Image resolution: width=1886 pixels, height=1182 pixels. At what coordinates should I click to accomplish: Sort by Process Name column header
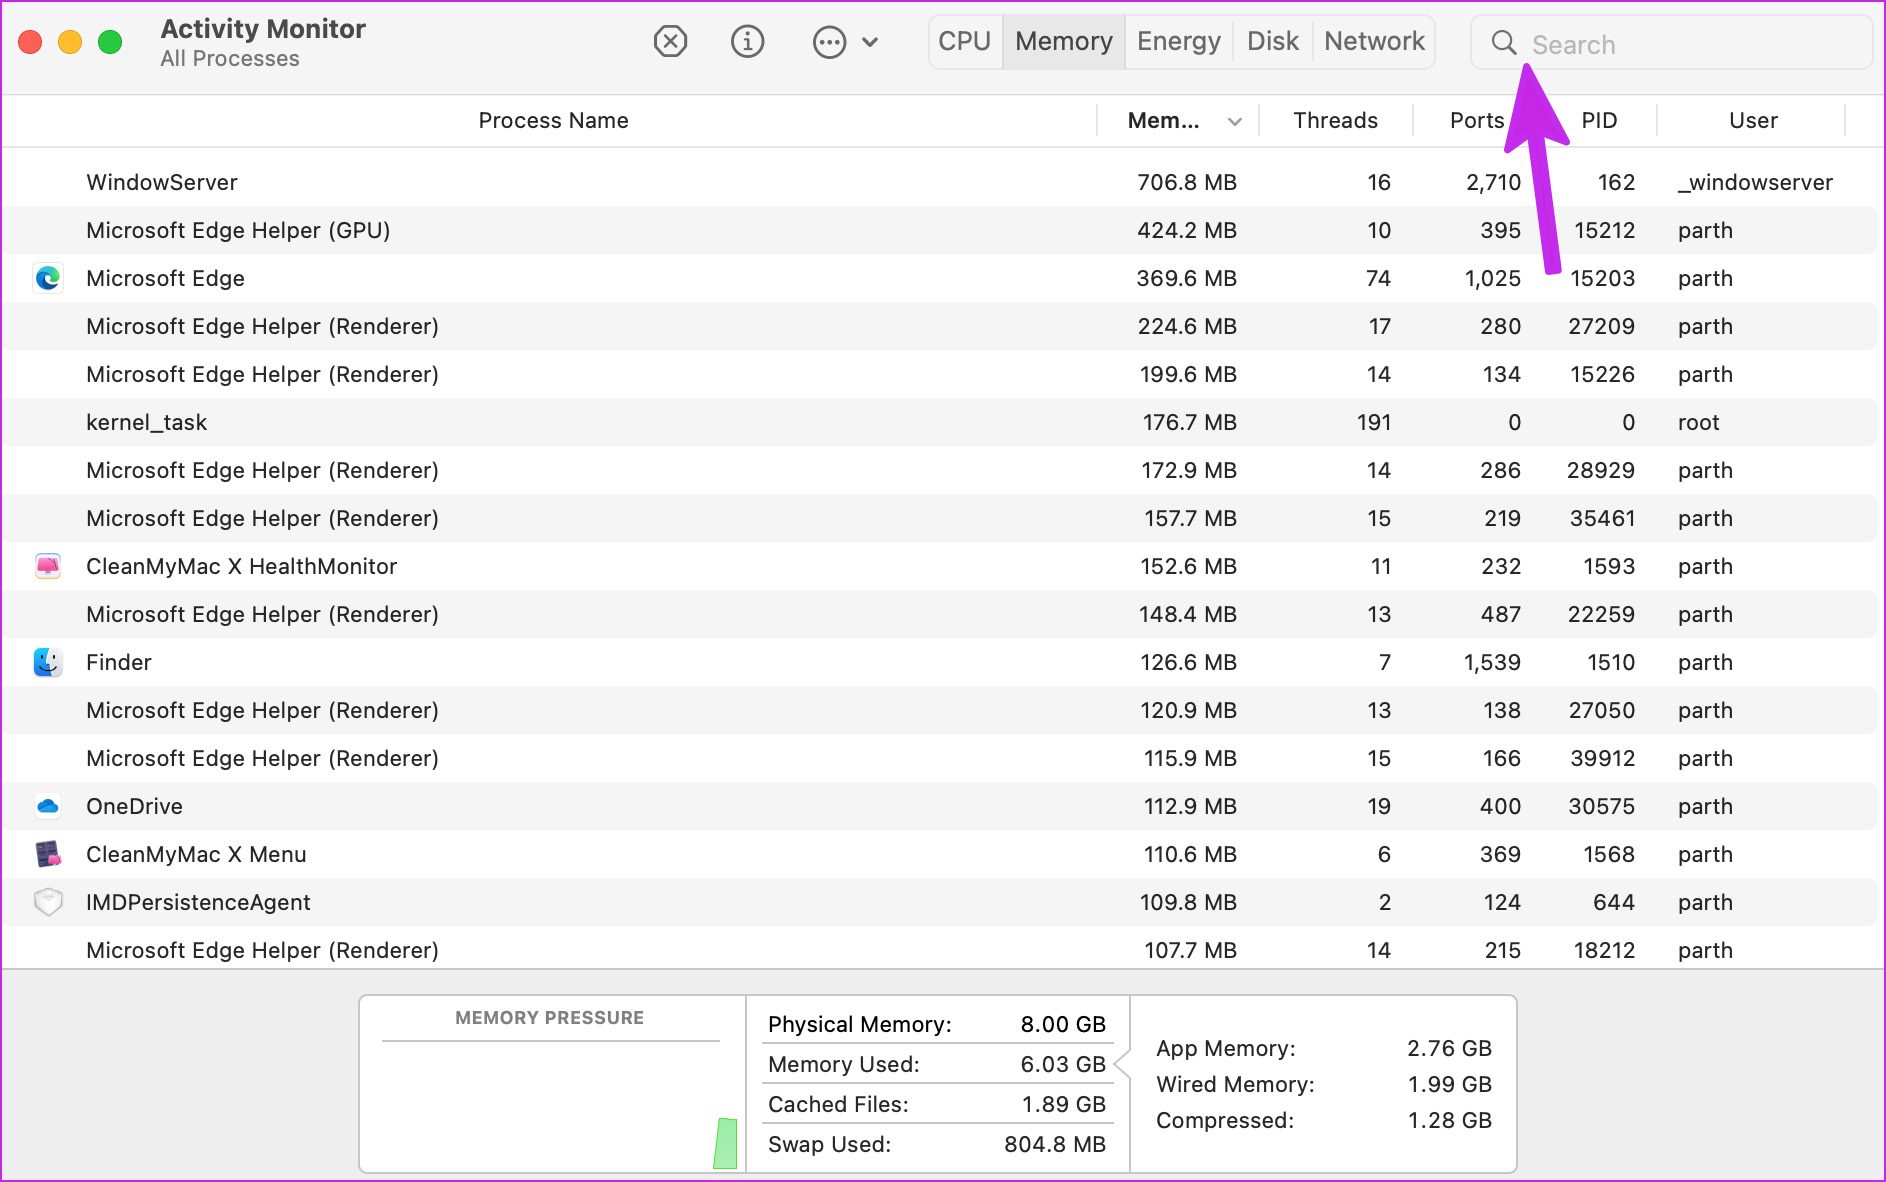pyautogui.click(x=553, y=121)
